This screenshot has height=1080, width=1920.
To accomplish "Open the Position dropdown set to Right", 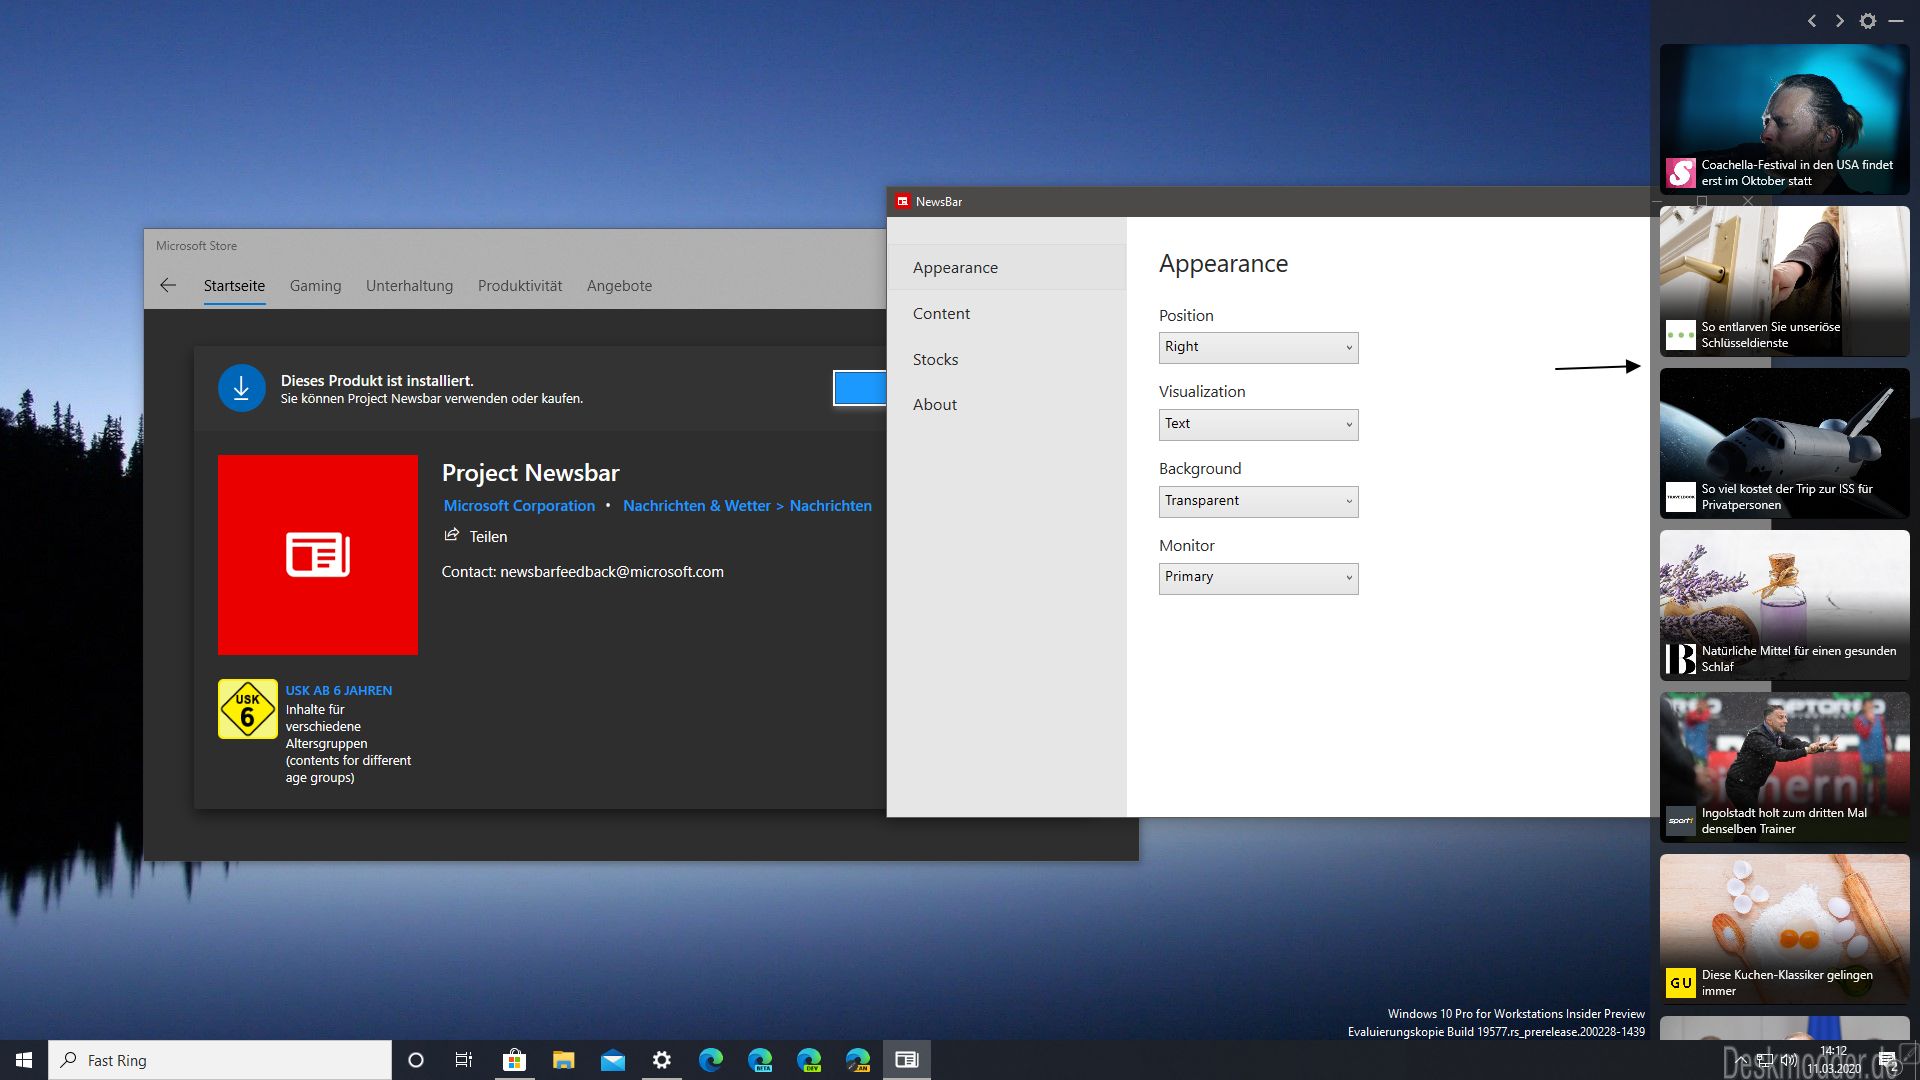I will coord(1258,347).
